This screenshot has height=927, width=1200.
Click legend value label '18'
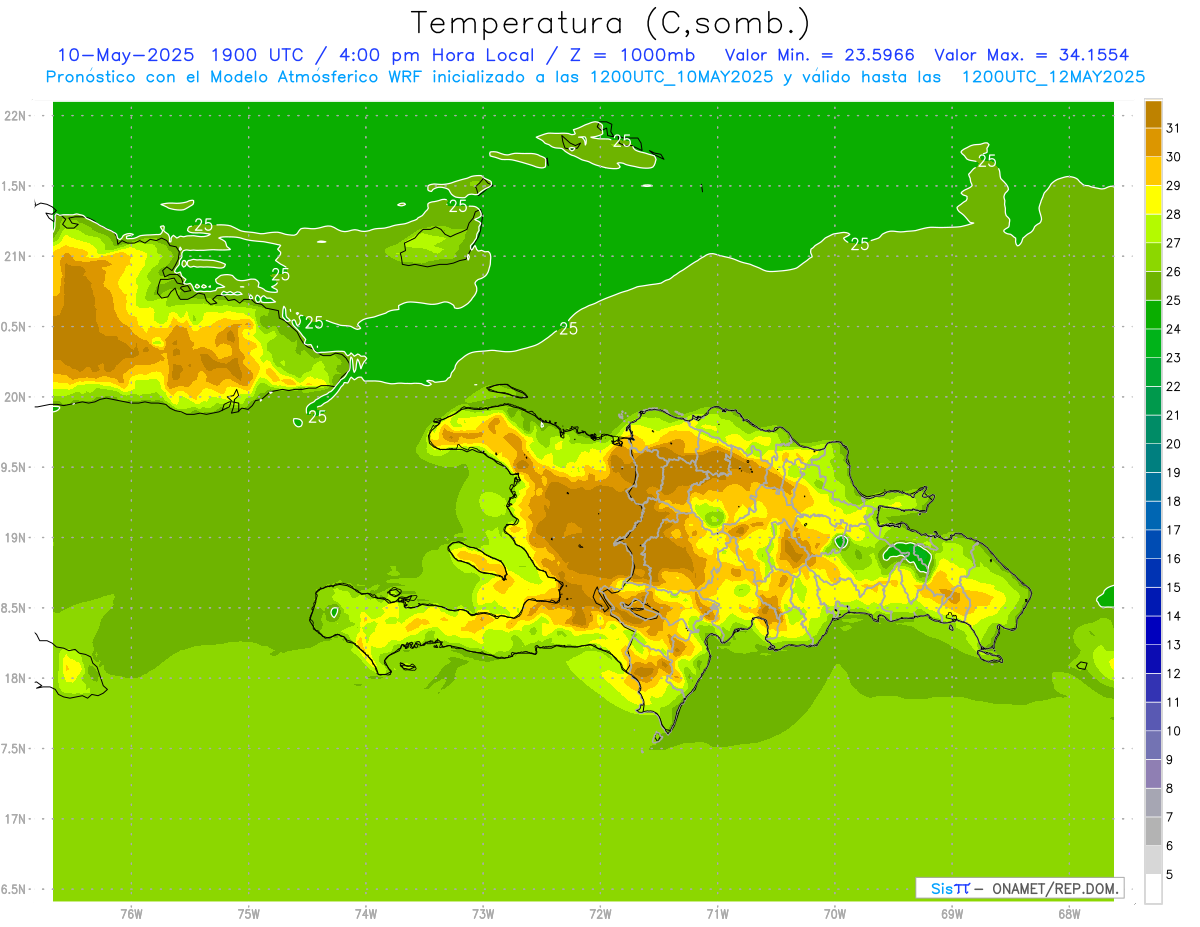(x=1173, y=501)
